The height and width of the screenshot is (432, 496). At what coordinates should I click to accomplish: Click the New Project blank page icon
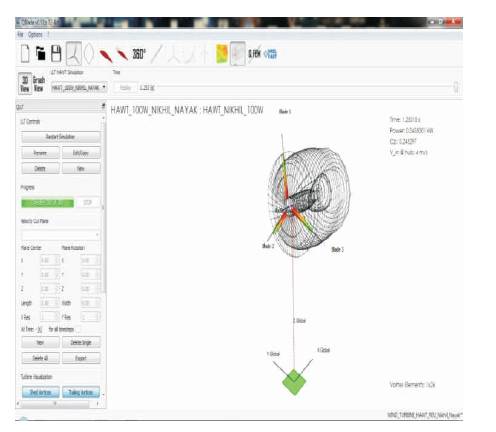(25, 54)
